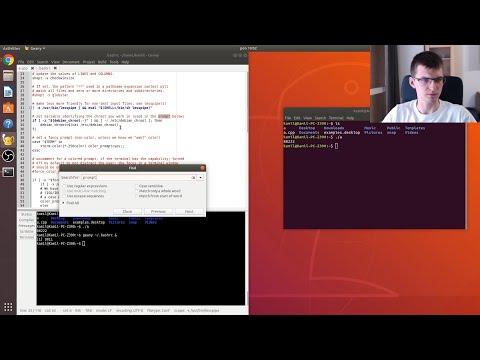This screenshot has height=360, width=480.
Task: Switch to the a.cpp document tab
Action: pos(23,68)
